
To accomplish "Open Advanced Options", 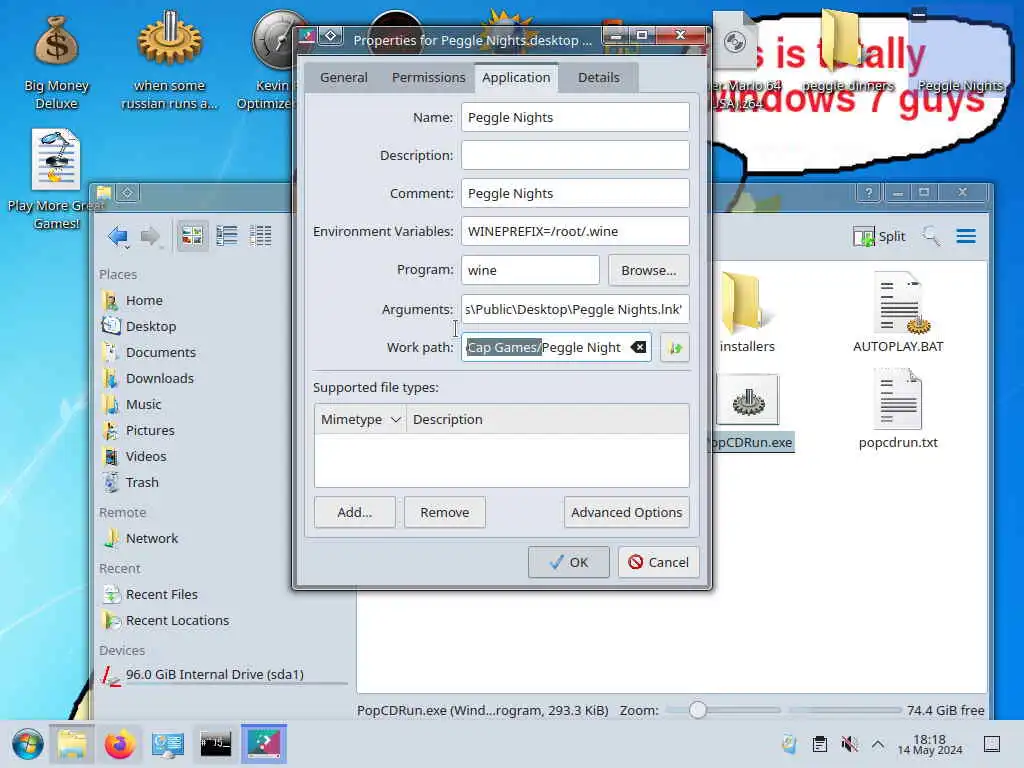I will [x=626, y=513].
